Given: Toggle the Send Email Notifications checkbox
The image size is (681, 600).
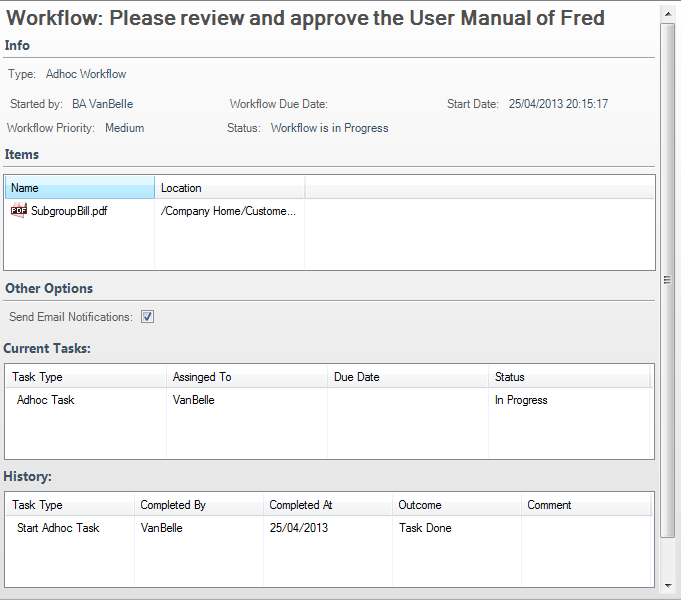Looking at the screenshot, I should (x=147, y=317).
